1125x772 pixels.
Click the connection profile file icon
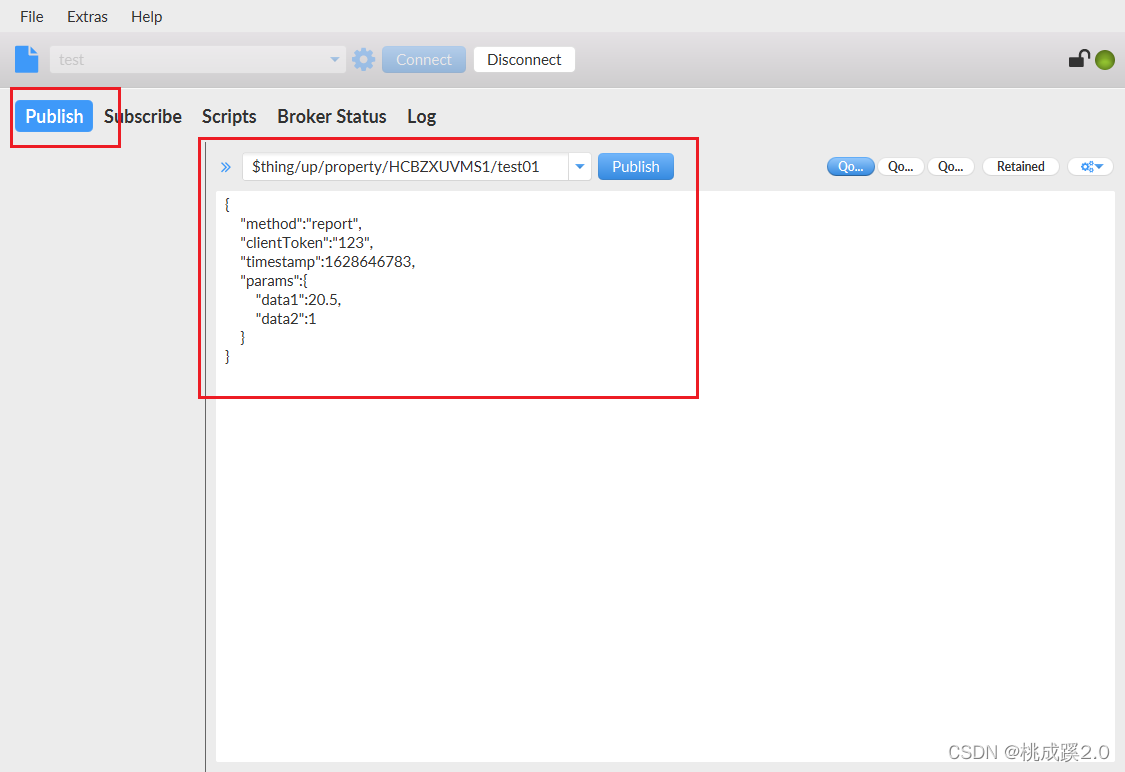tap(26, 59)
